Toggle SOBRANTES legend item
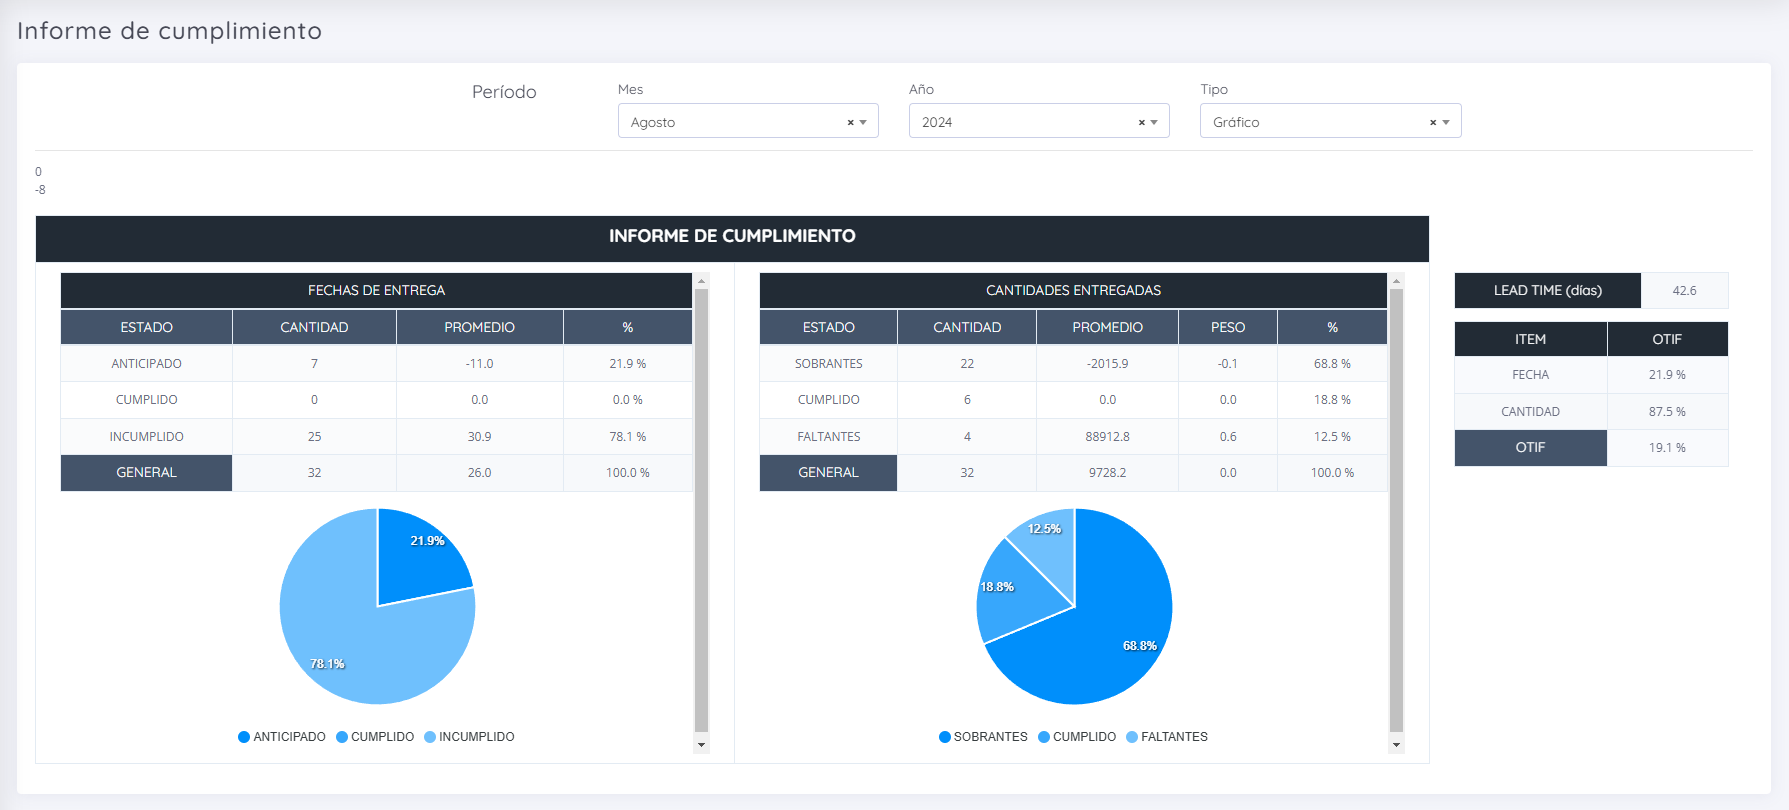This screenshot has width=1789, height=810. tap(983, 737)
